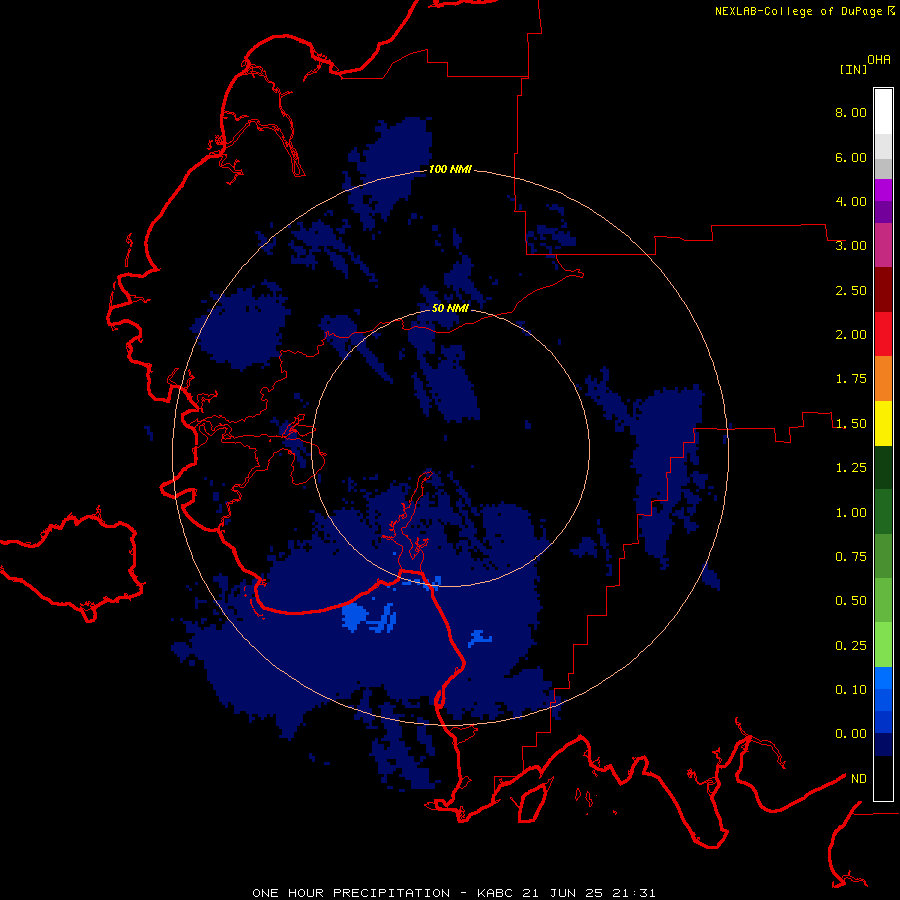Image resolution: width=900 pixels, height=900 pixels.
Task: Click the OHA product label above legend
Action: (x=879, y=60)
